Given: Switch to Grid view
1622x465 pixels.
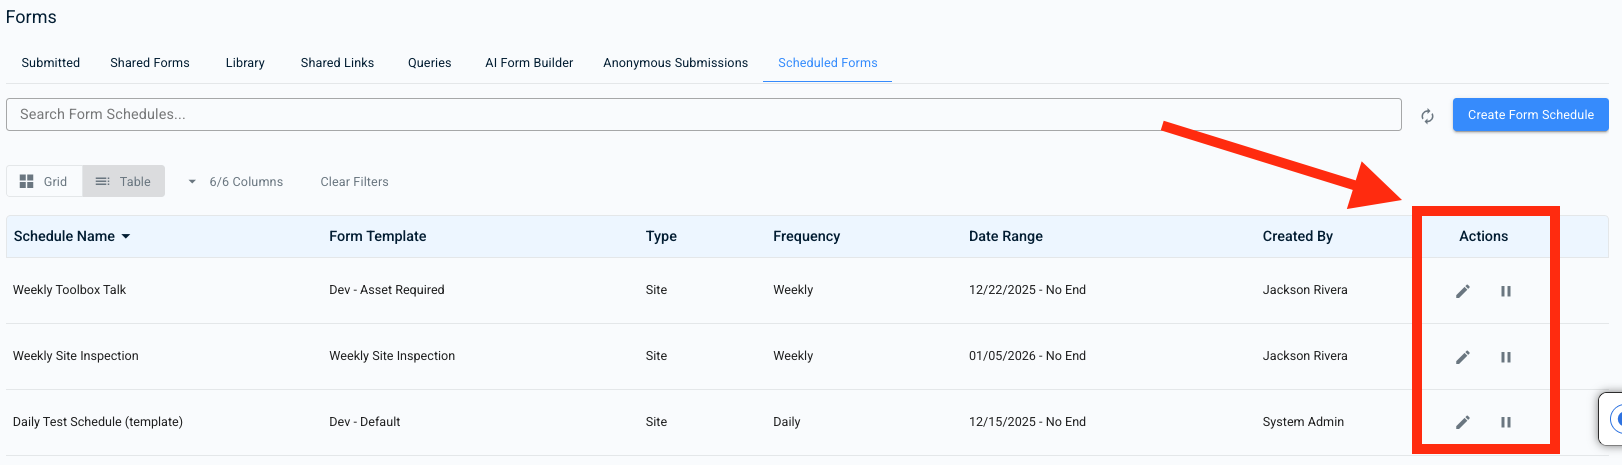Looking at the screenshot, I should click(44, 181).
